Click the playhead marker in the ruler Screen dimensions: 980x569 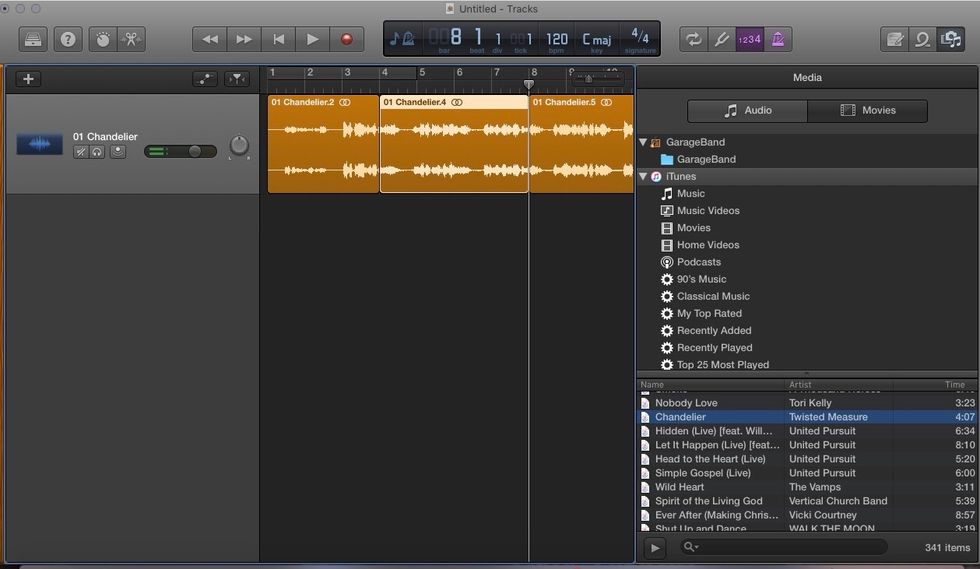pos(529,84)
